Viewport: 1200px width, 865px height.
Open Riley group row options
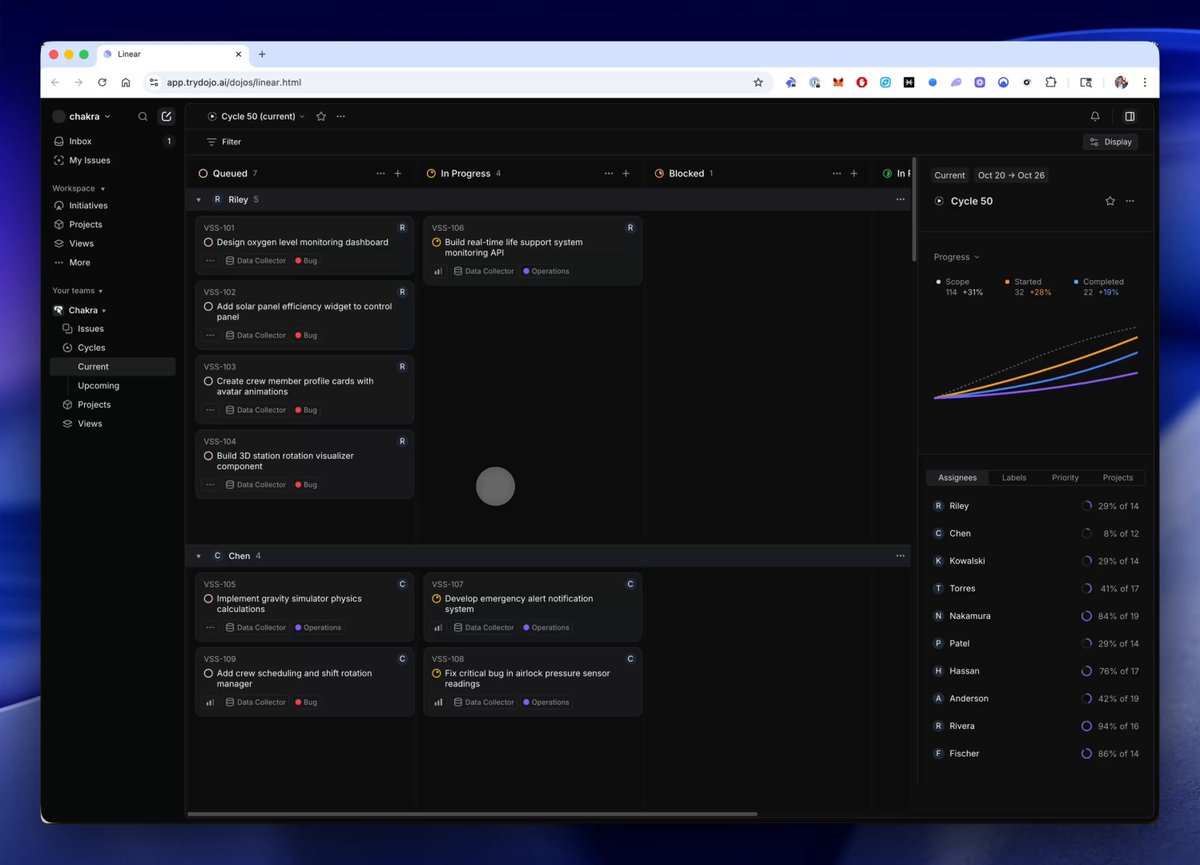pyautogui.click(x=900, y=200)
